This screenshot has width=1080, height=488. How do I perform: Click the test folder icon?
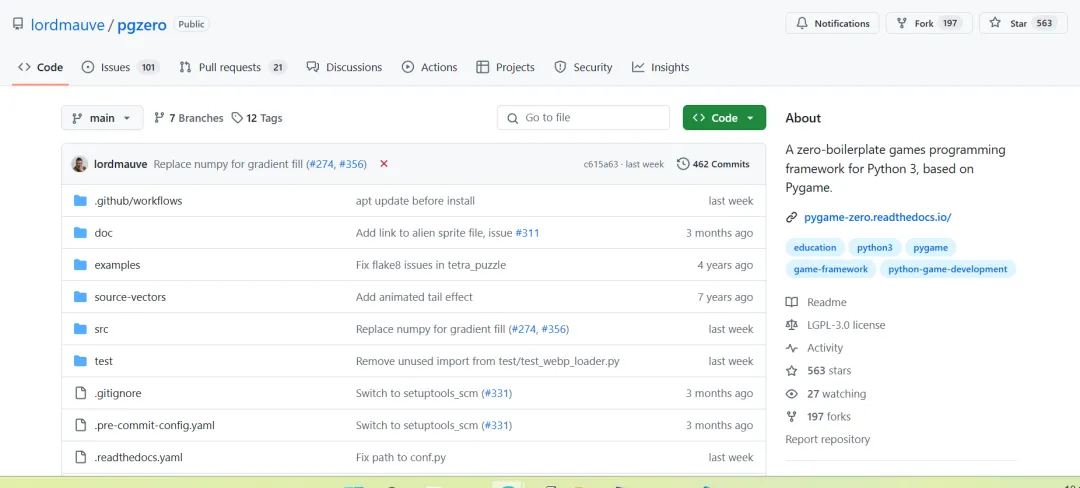point(81,361)
